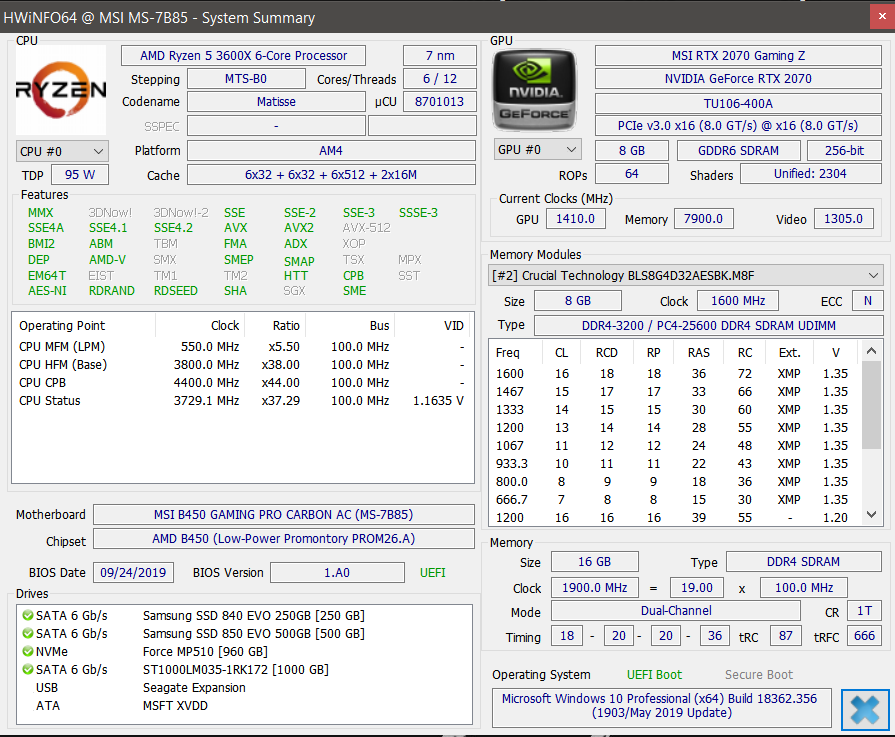Click the 7 nm process field
895x737 pixels.
440,56
